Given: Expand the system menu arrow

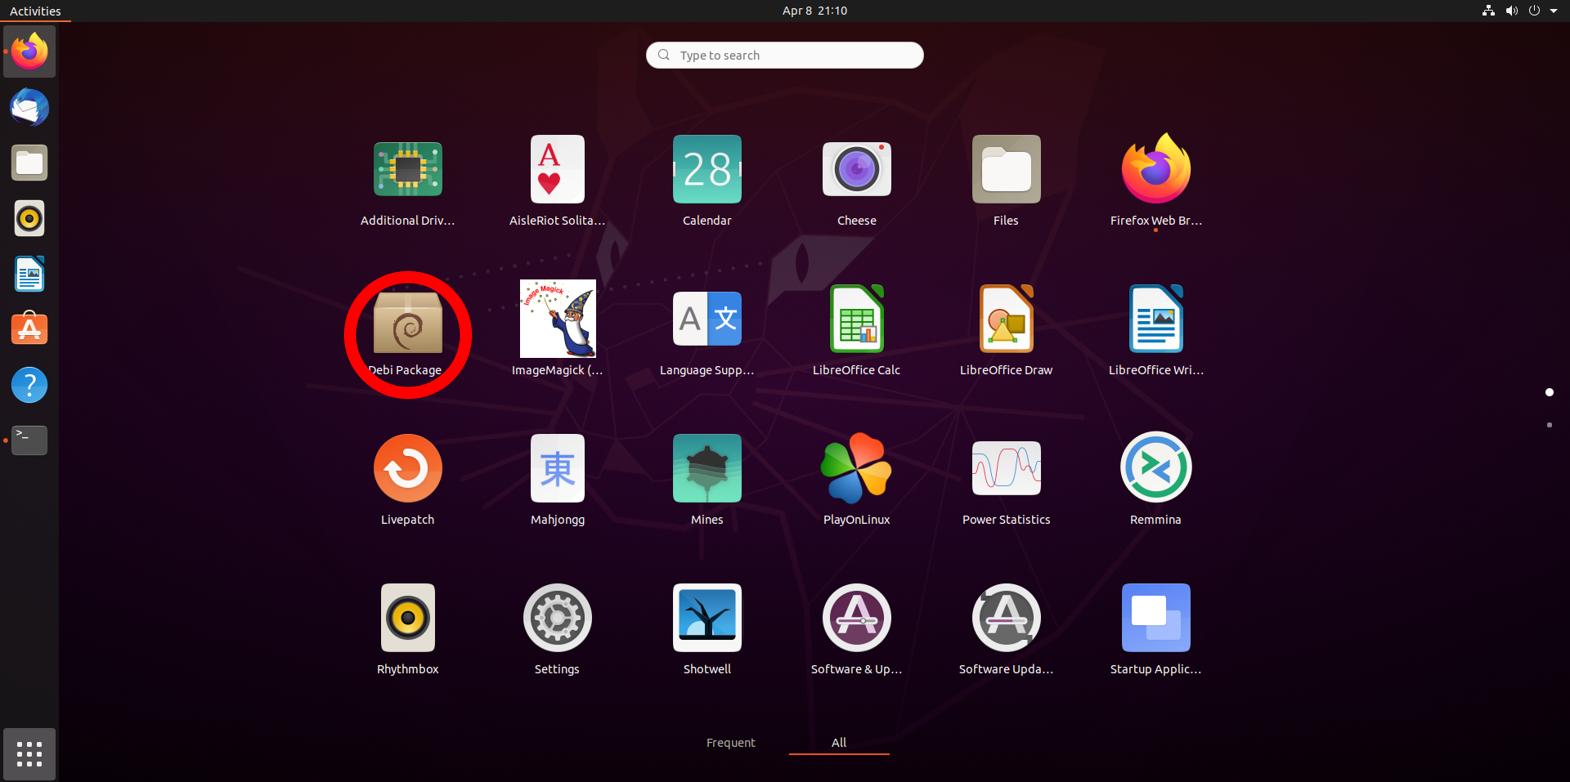Looking at the screenshot, I should tap(1553, 11).
